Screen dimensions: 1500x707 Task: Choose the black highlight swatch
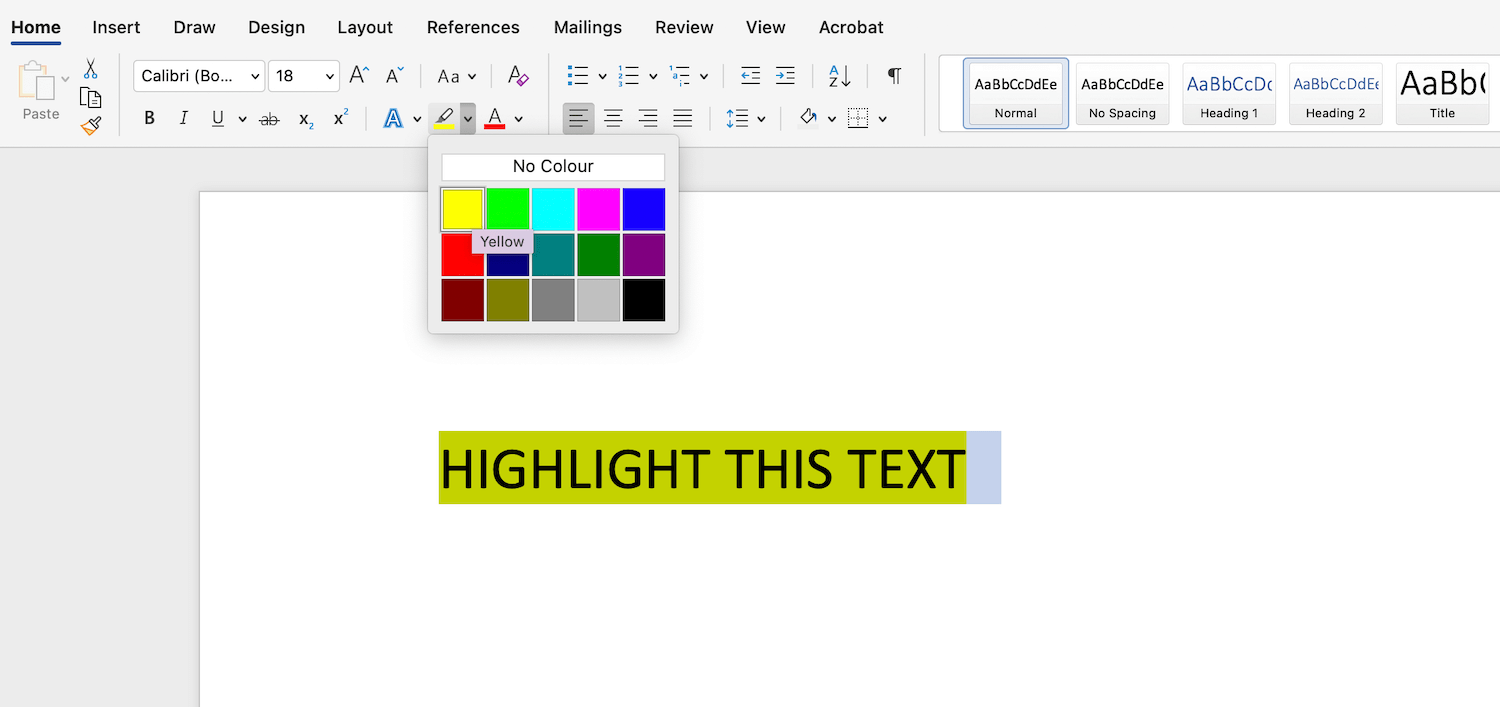click(644, 300)
